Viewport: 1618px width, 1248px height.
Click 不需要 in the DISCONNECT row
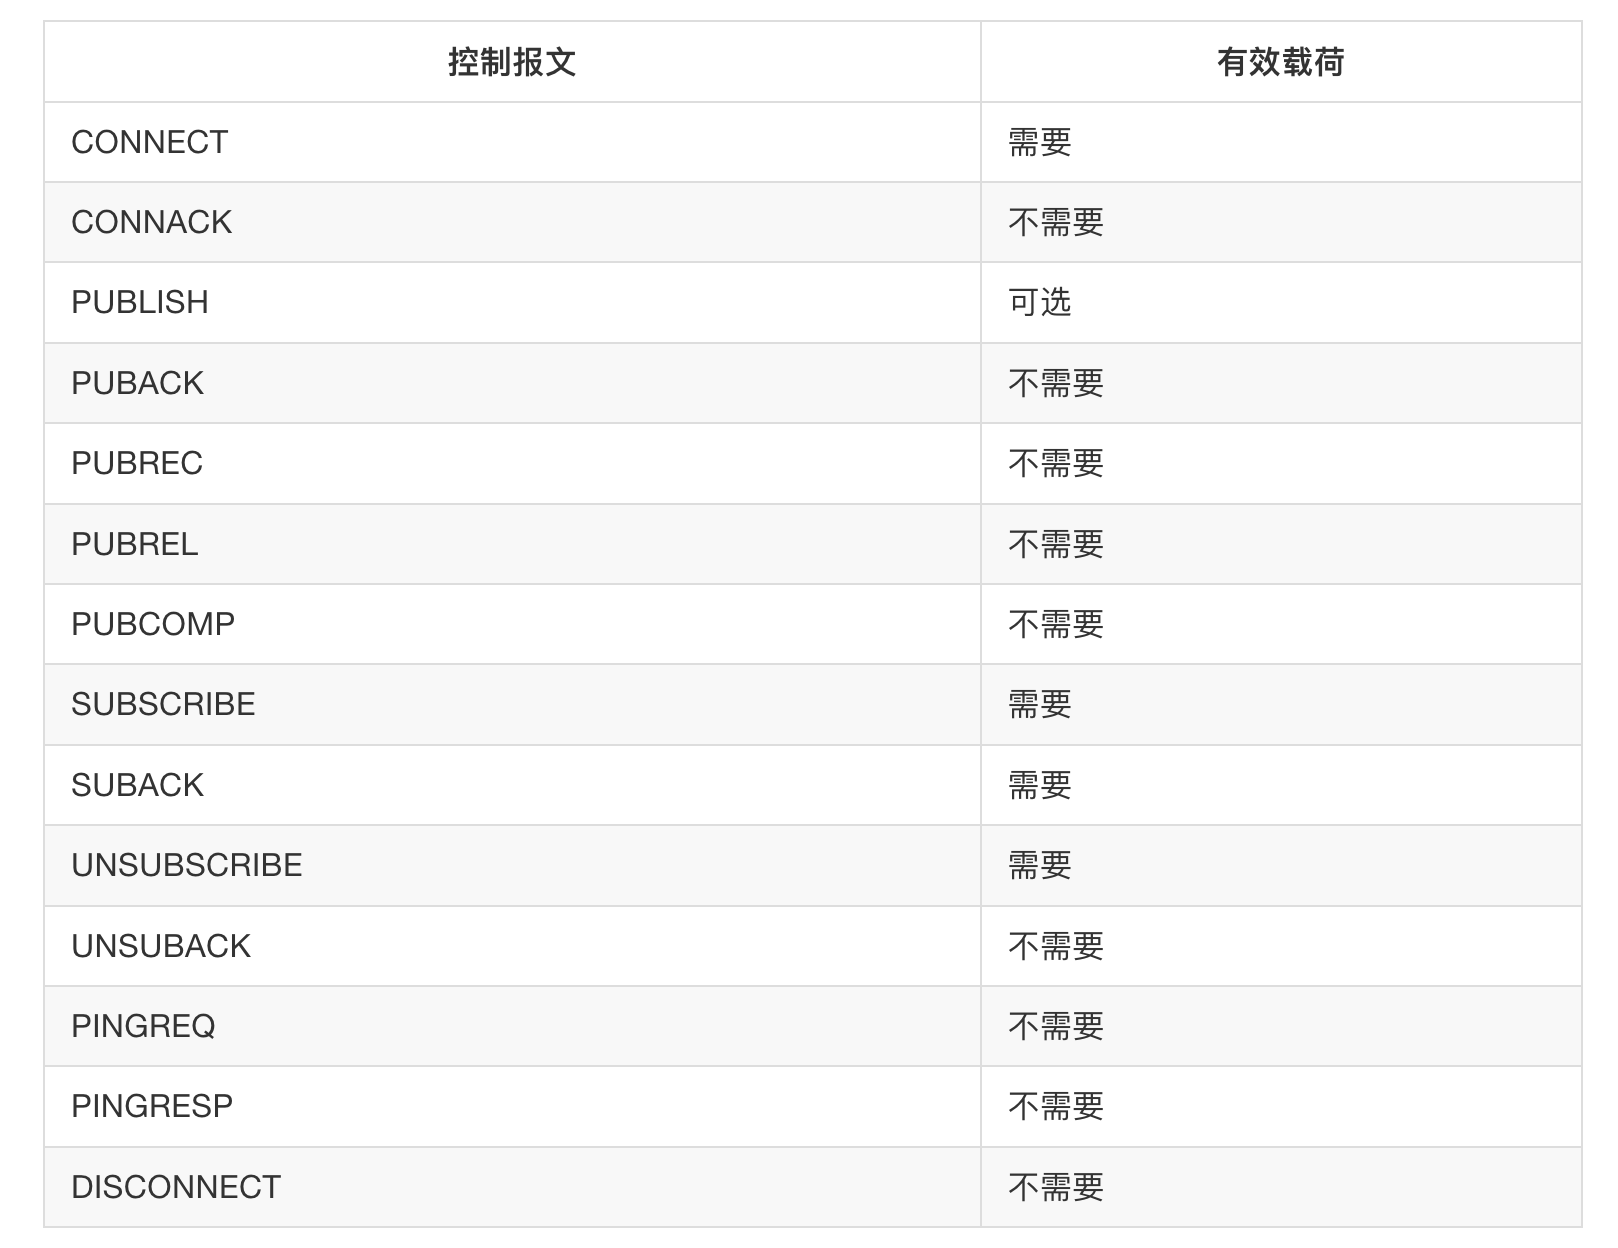coord(1056,1187)
